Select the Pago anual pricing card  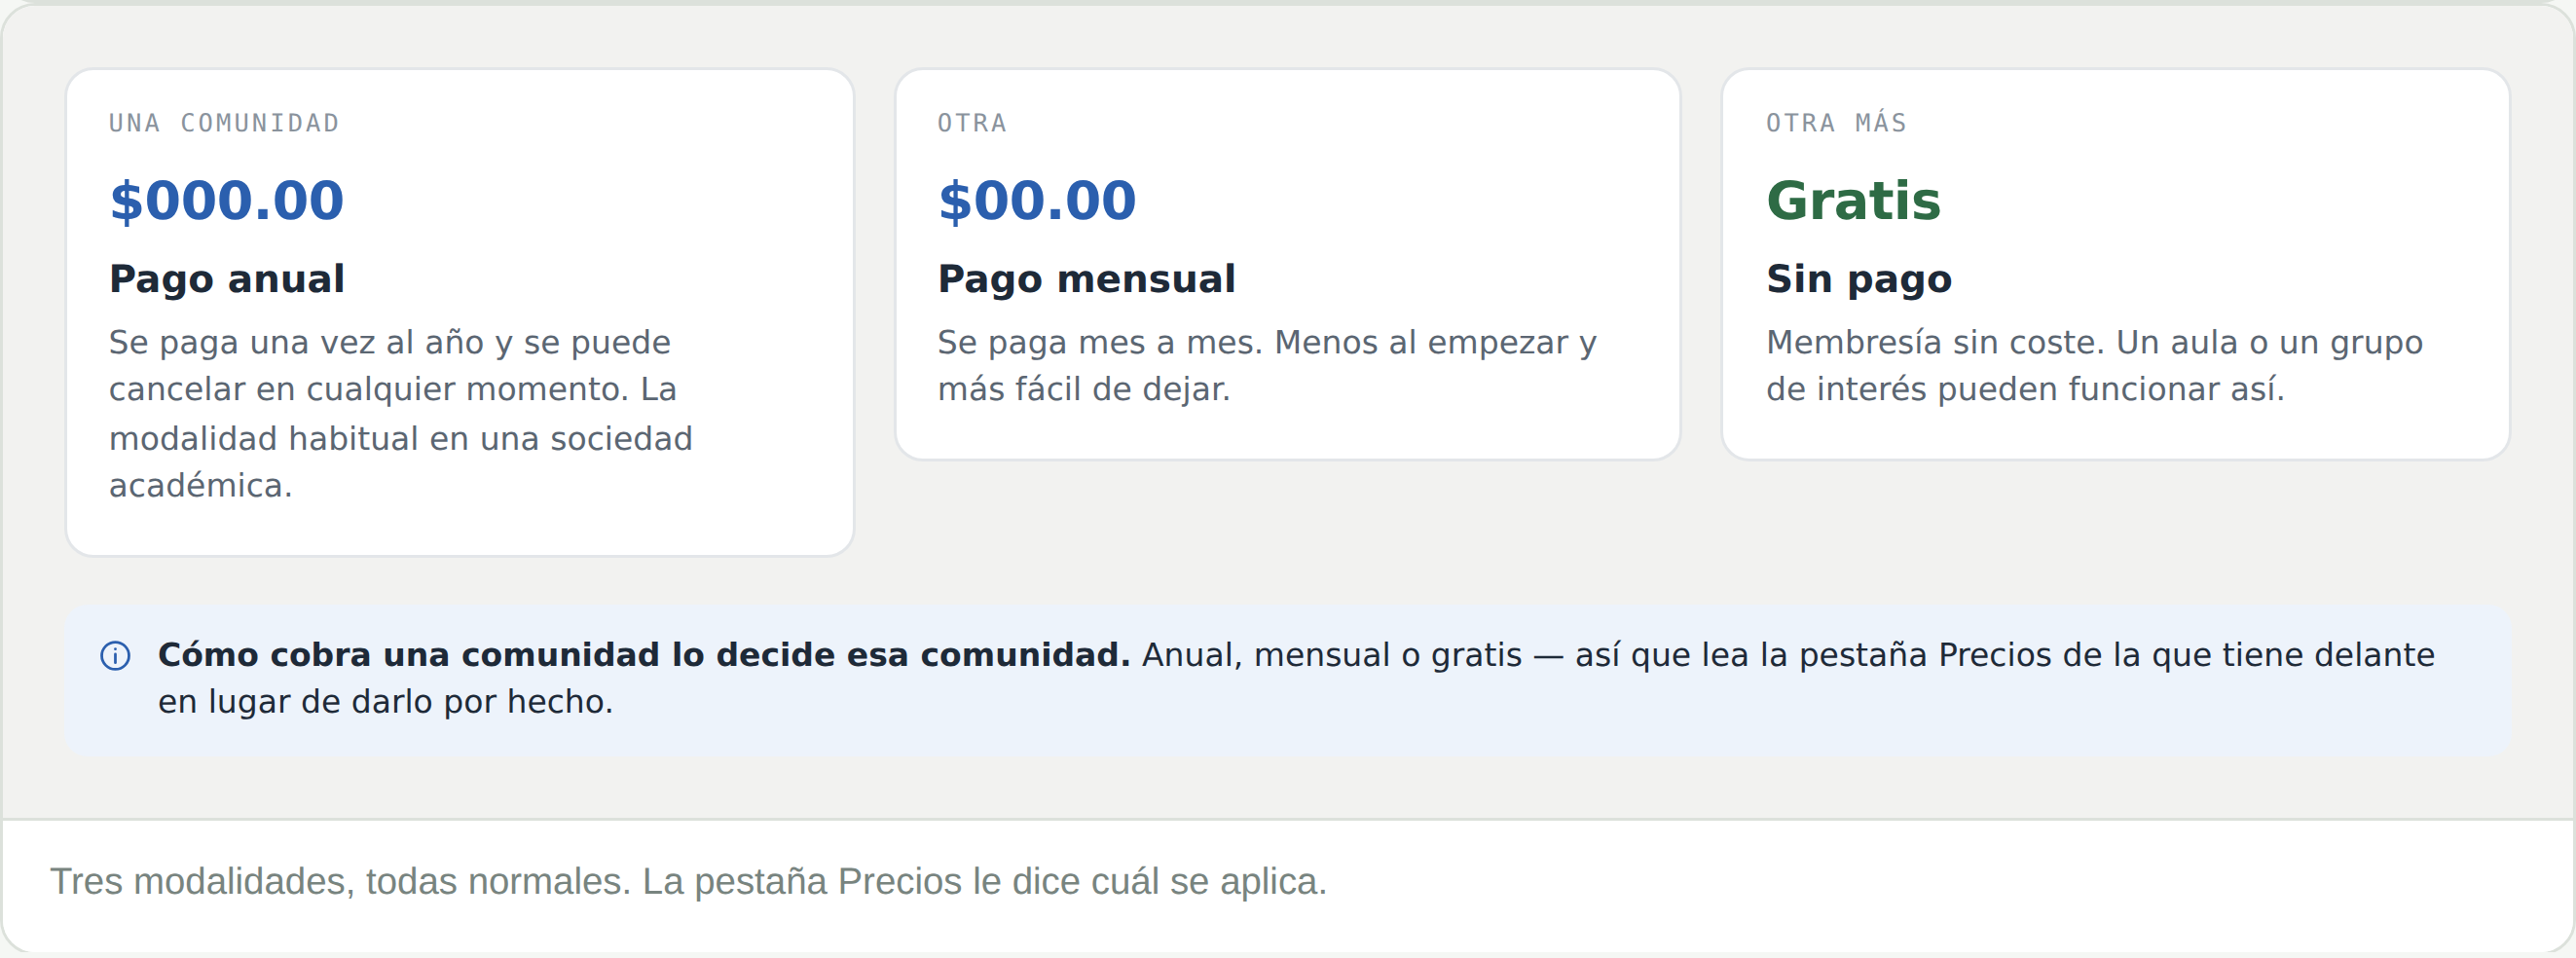(x=460, y=312)
